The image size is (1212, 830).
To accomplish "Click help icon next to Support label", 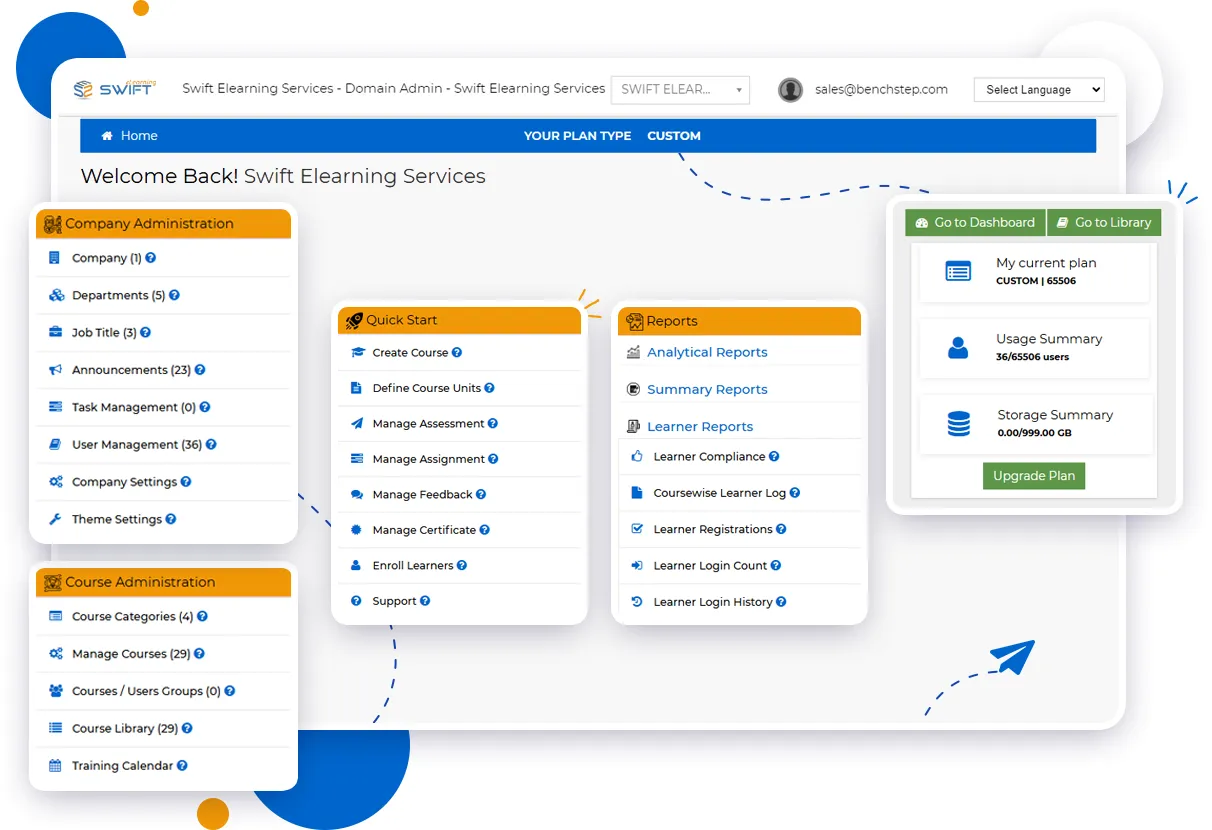I will click(x=425, y=601).
